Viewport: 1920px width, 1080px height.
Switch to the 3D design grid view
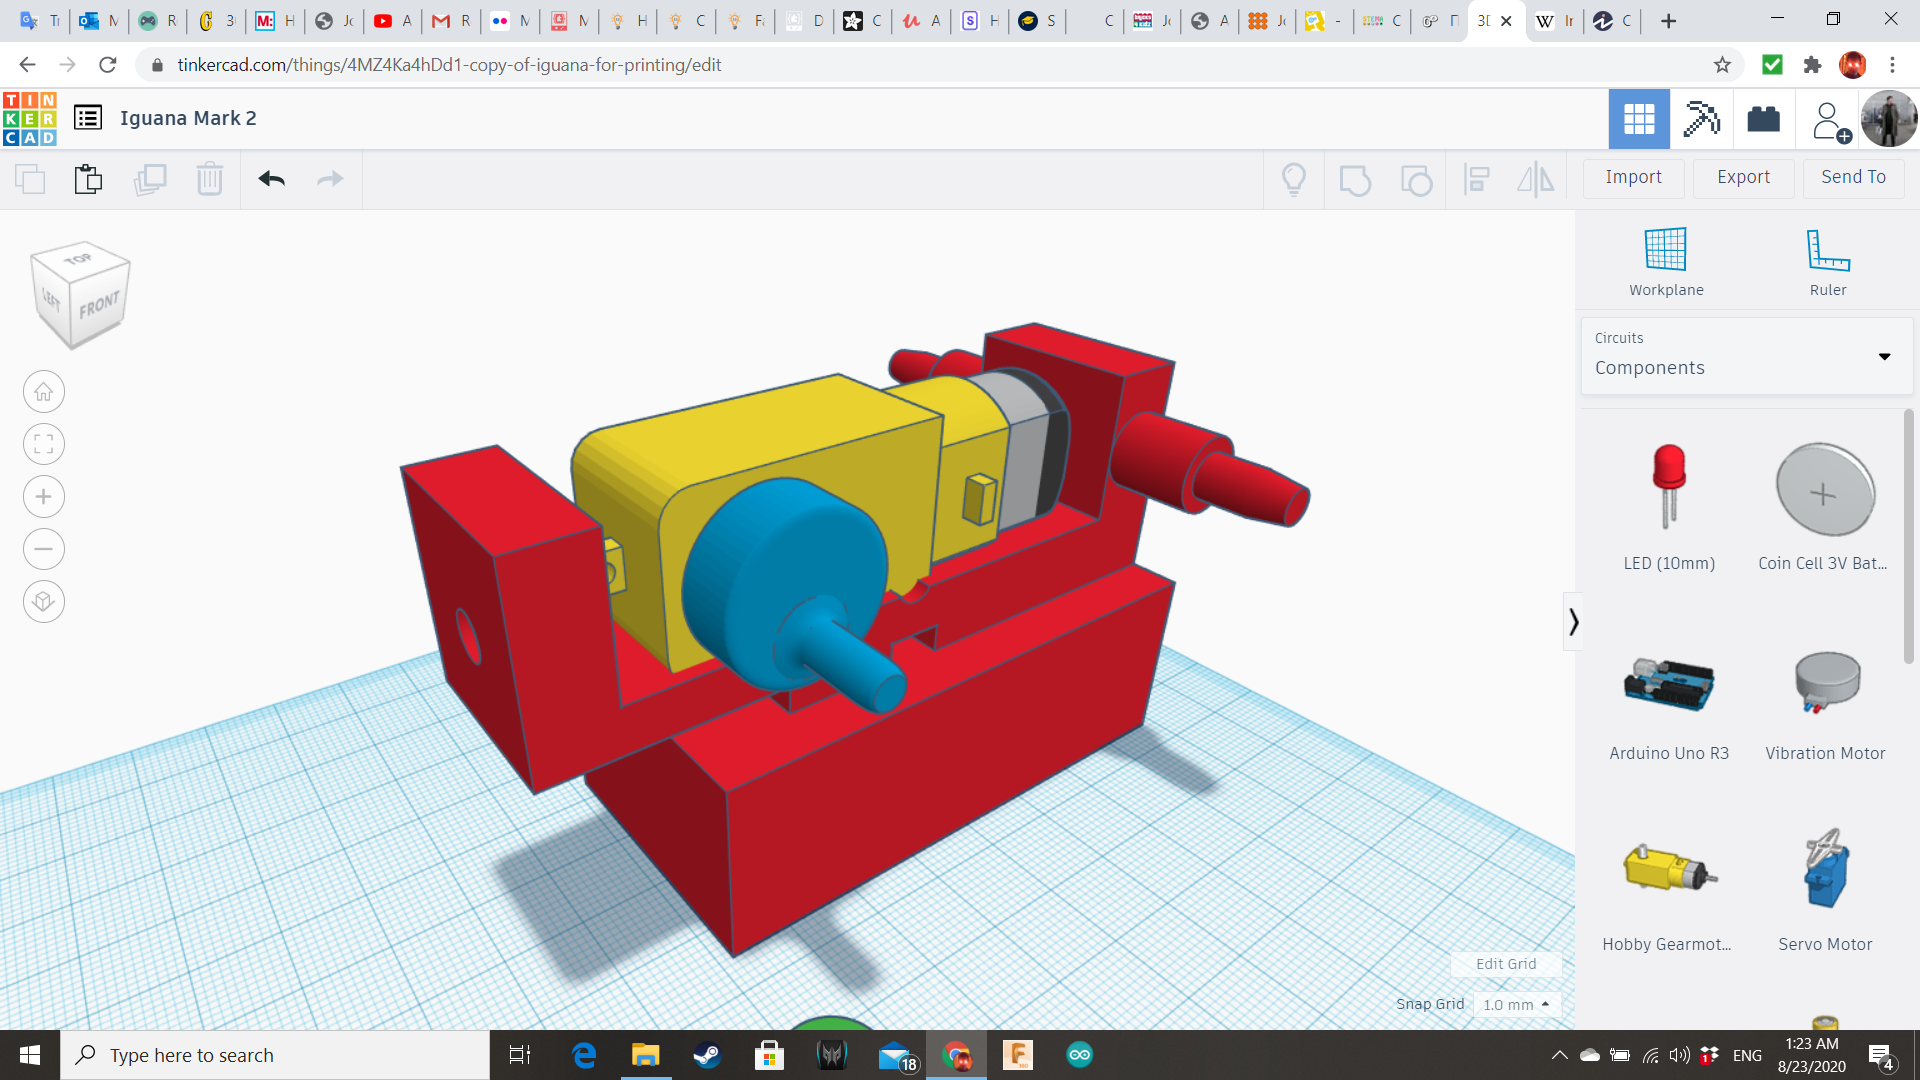(1638, 119)
